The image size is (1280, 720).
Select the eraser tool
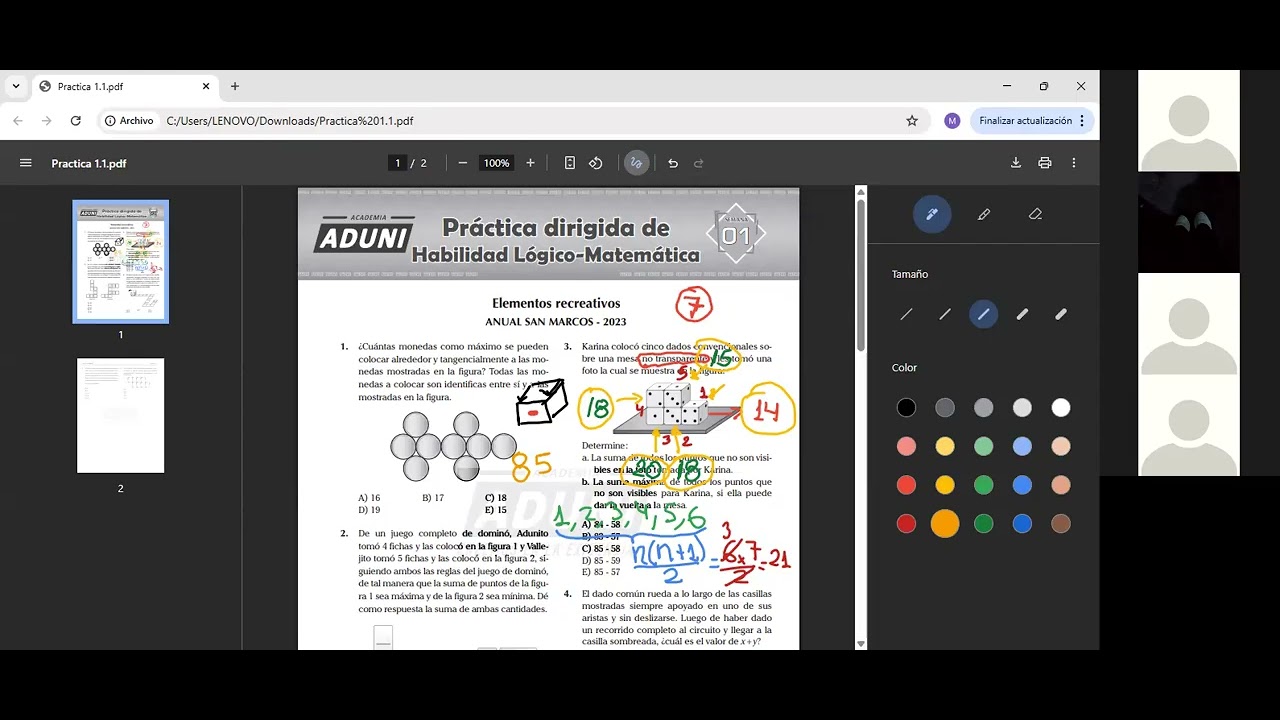pos(1035,214)
